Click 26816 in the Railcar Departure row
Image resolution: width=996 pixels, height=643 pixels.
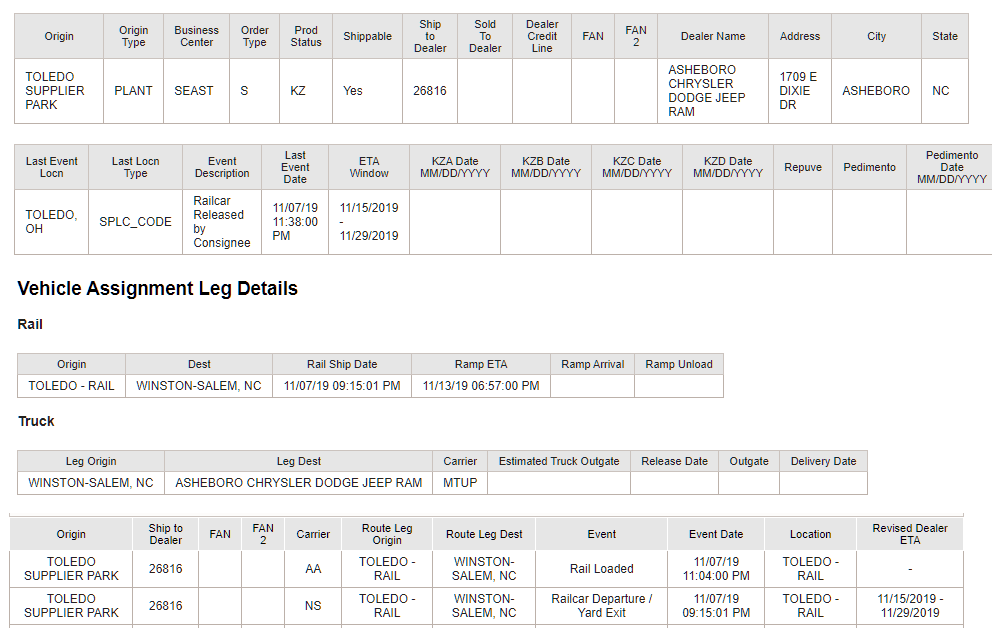[x=165, y=606]
